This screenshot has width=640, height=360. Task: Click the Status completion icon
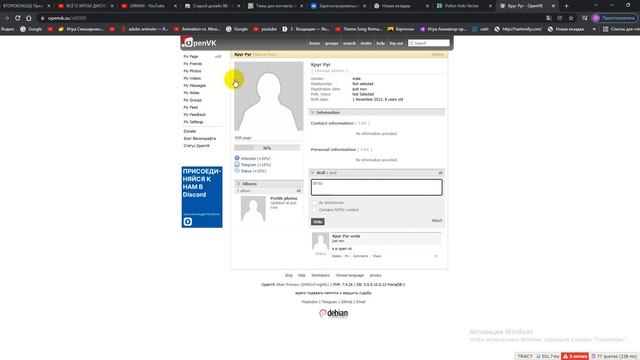coord(237,171)
